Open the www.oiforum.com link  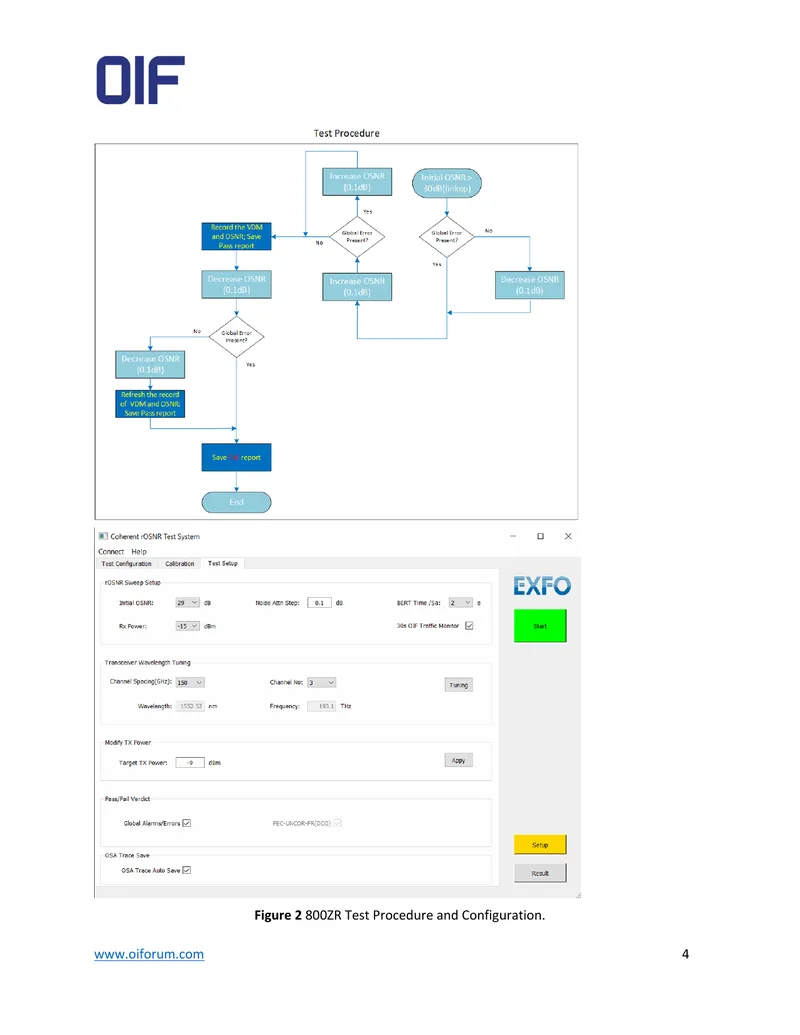point(149,954)
